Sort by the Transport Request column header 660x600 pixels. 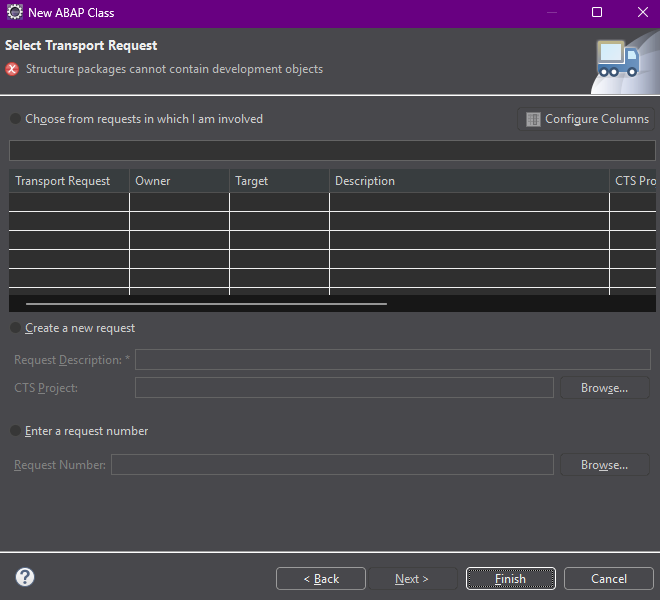coord(69,181)
